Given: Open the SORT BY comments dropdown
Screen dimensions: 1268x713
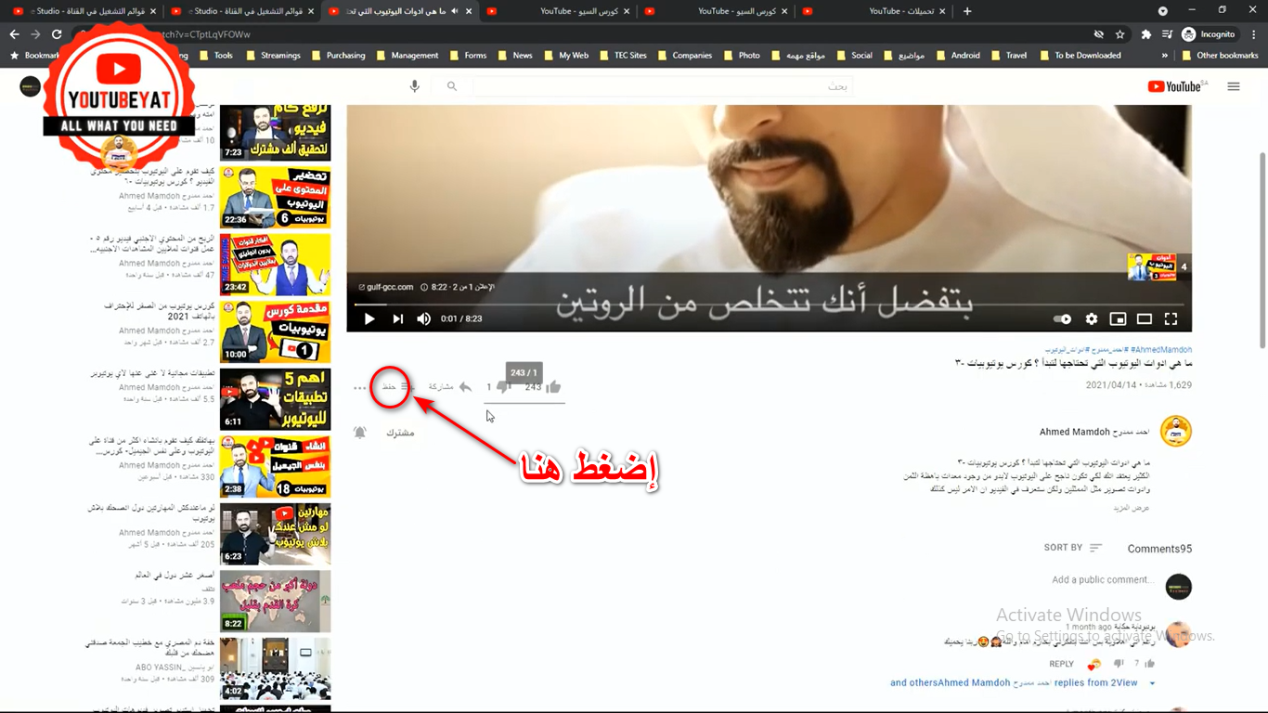Looking at the screenshot, I should pos(1073,548).
